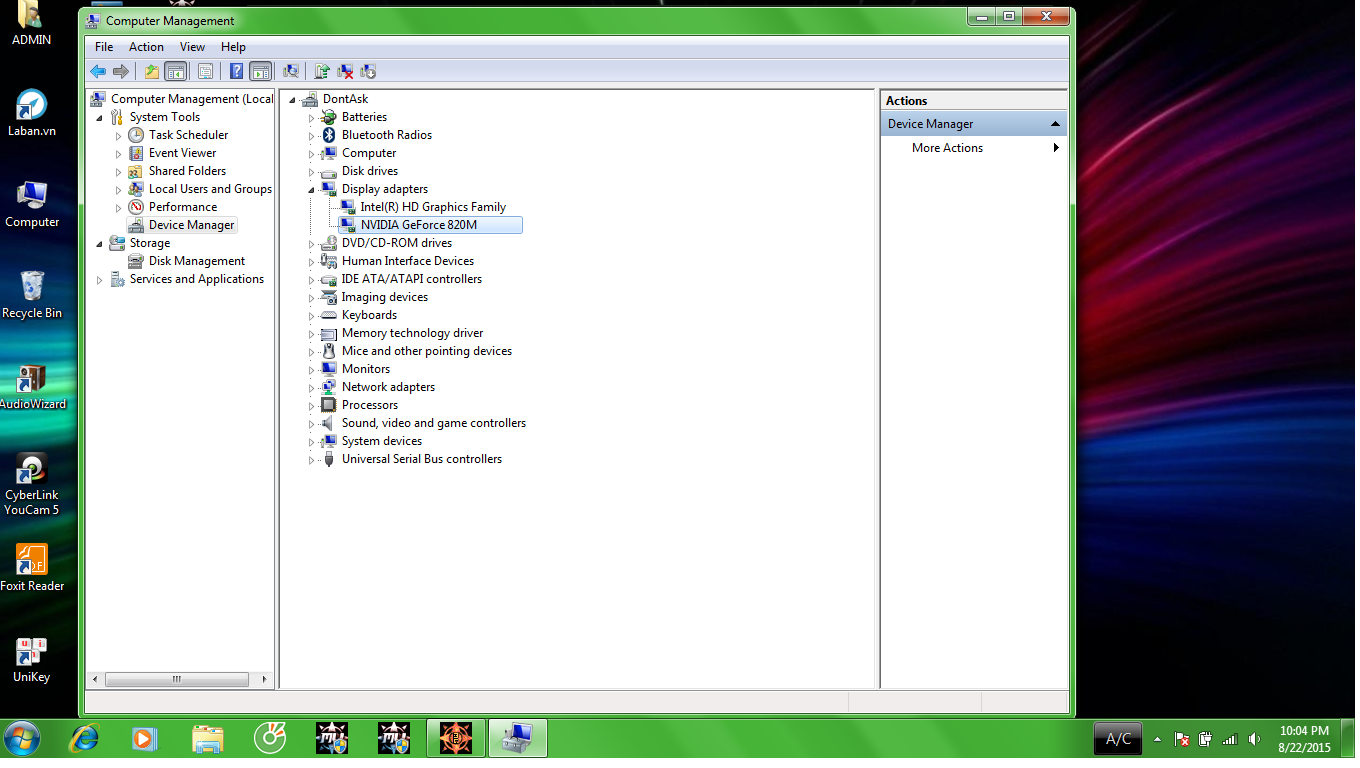Open Internet Explorer from the taskbar
This screenshot has height=768, width=1360.
click(x=84, y=739)
